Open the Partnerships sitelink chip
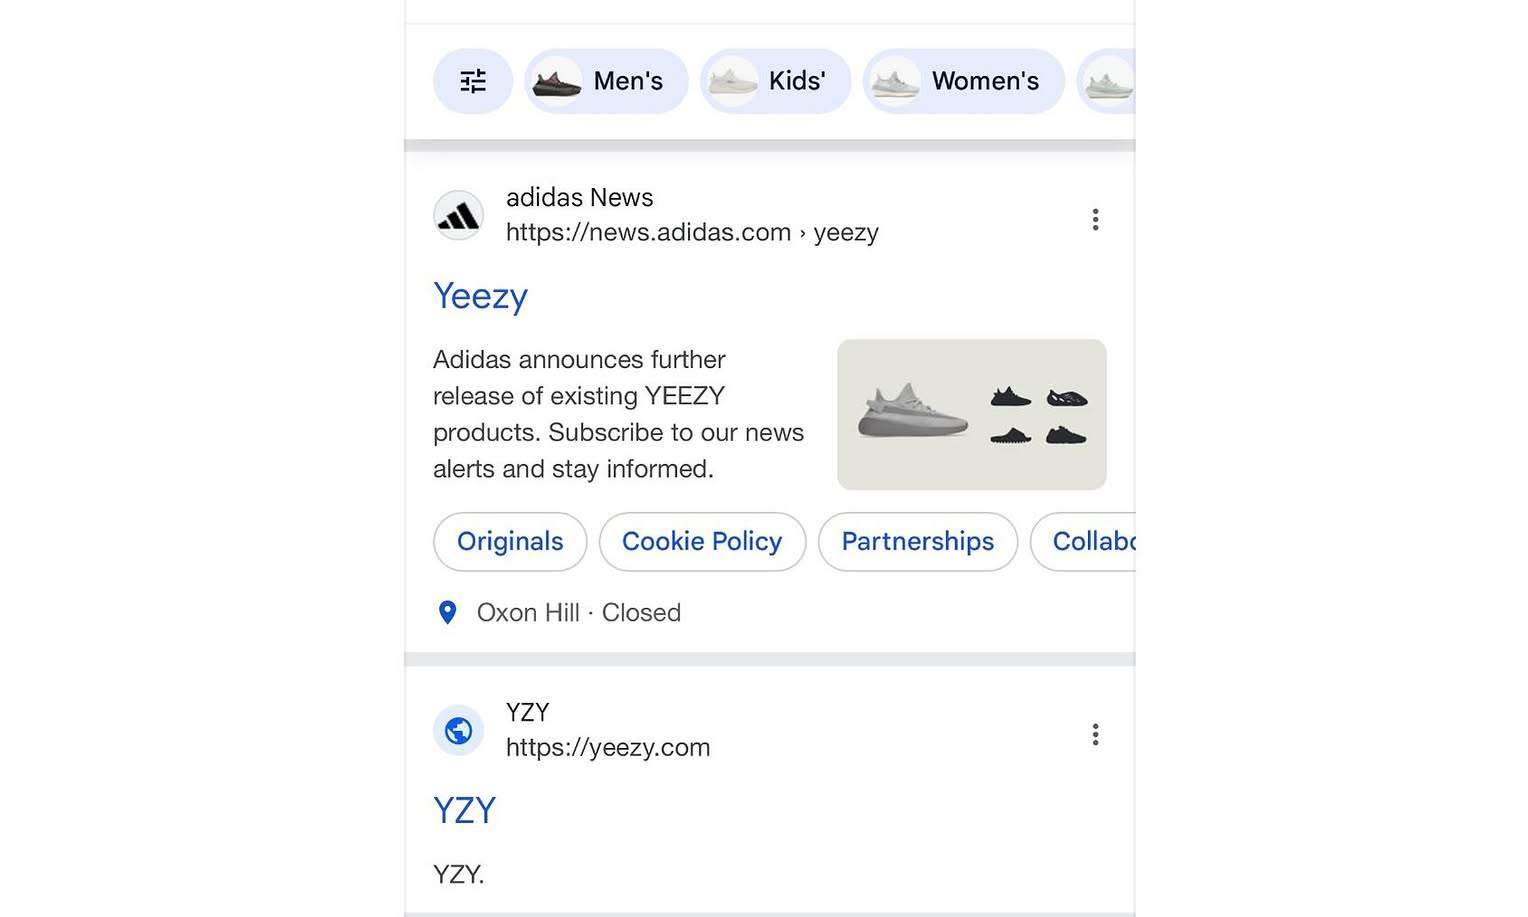The height and width of the screenshot is (917, 1528). [x=917, y=541]
